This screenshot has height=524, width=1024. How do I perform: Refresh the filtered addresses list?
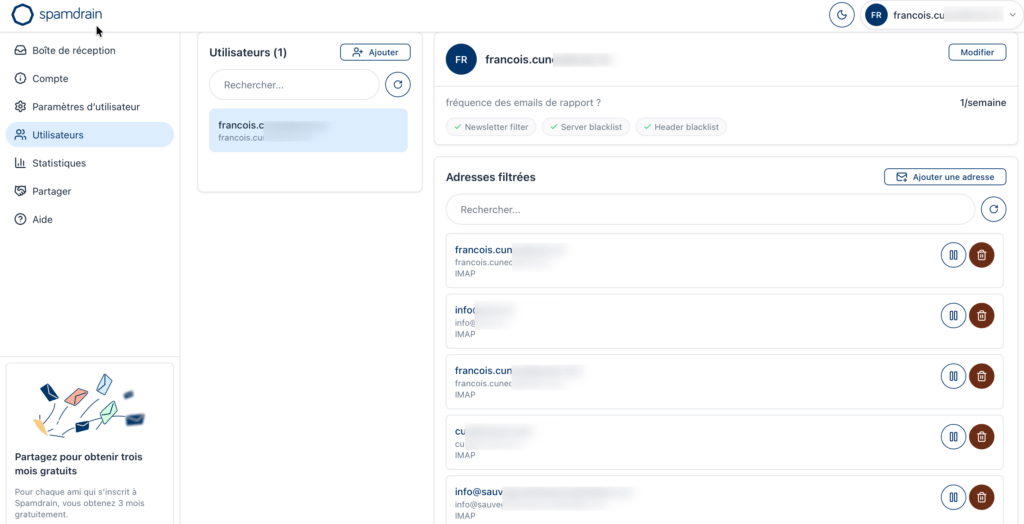pyautogui.click(x=994, y=210)
